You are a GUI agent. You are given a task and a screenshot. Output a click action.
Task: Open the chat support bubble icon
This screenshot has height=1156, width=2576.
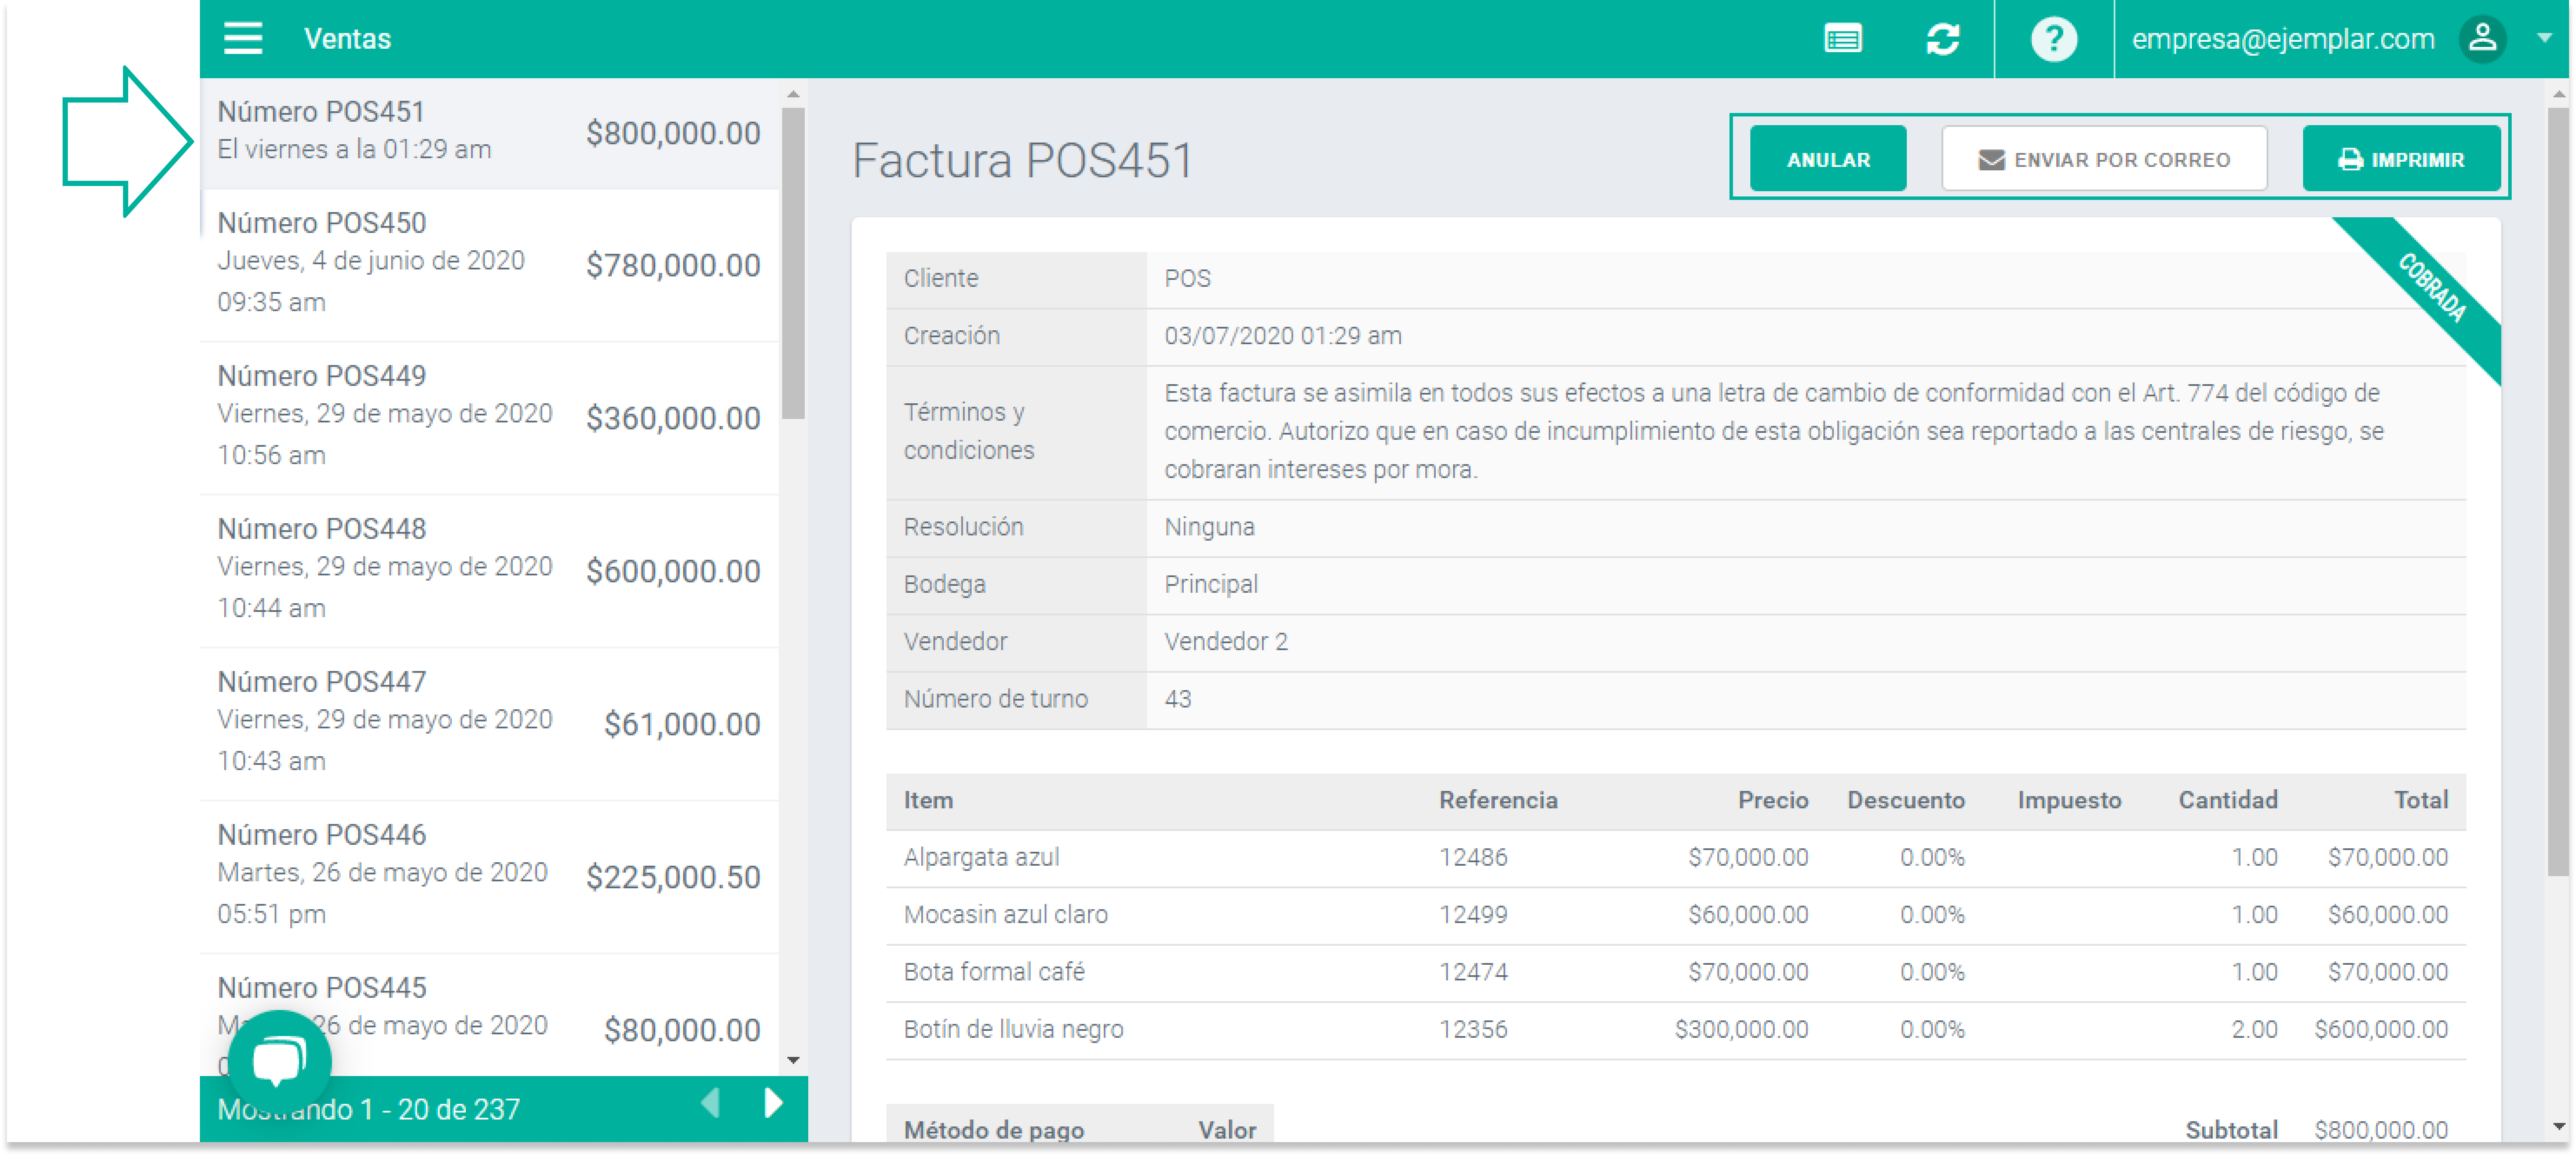tap(279, 1060)
